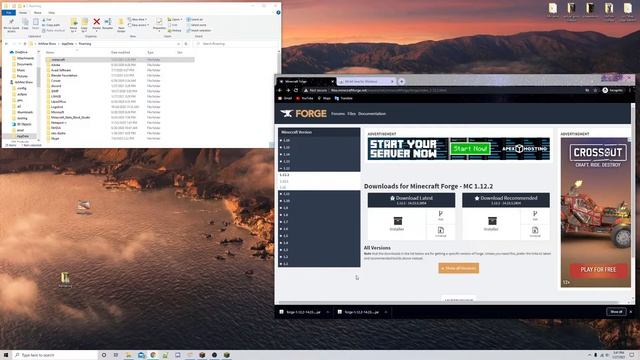Click Explorer's Up one level arrow
Viewport: 640px width, 360px height.
point(25,44)
